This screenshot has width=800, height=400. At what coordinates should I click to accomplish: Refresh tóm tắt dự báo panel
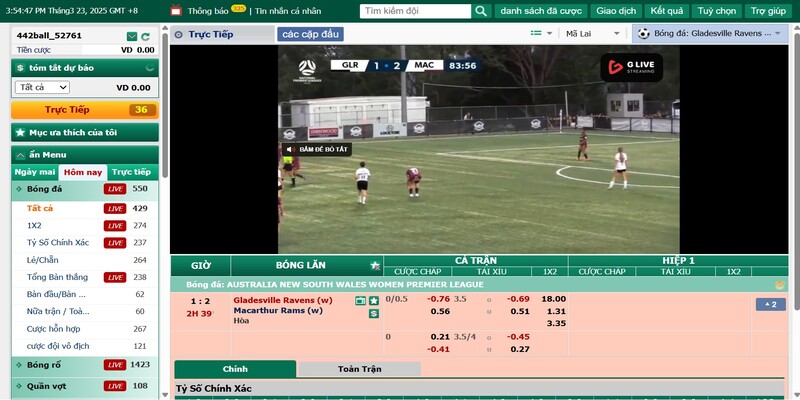[150, 67]
